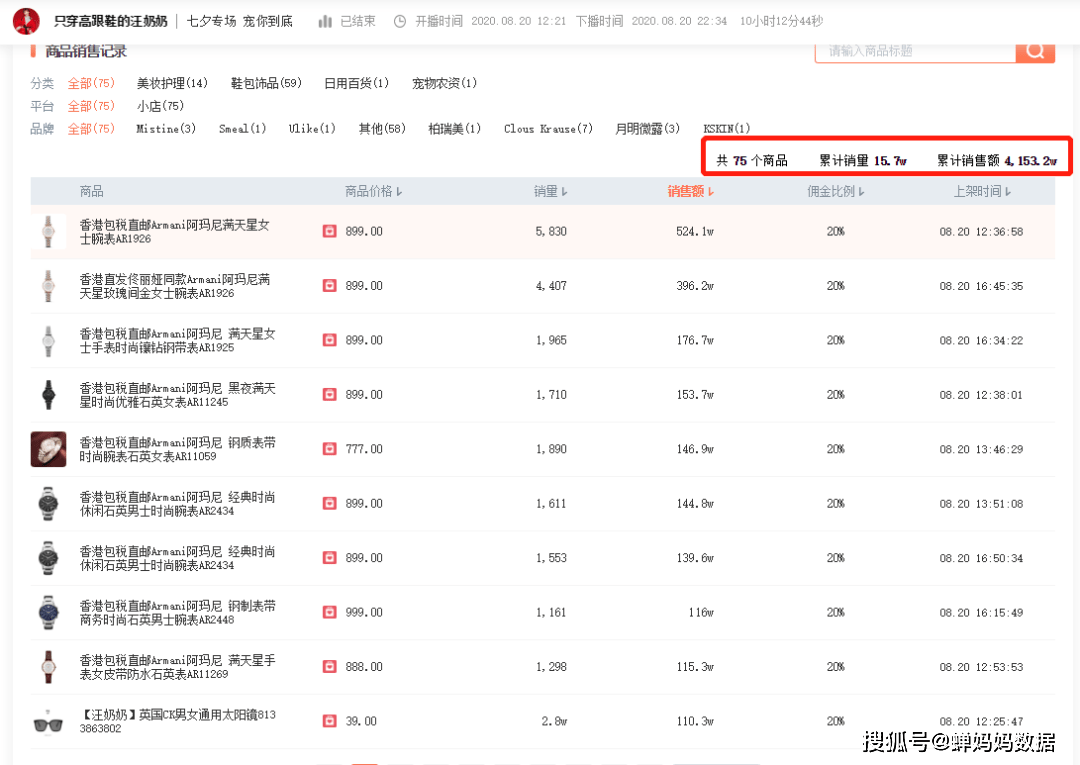Sort the table by 商品价格 column

pos(373,191)
